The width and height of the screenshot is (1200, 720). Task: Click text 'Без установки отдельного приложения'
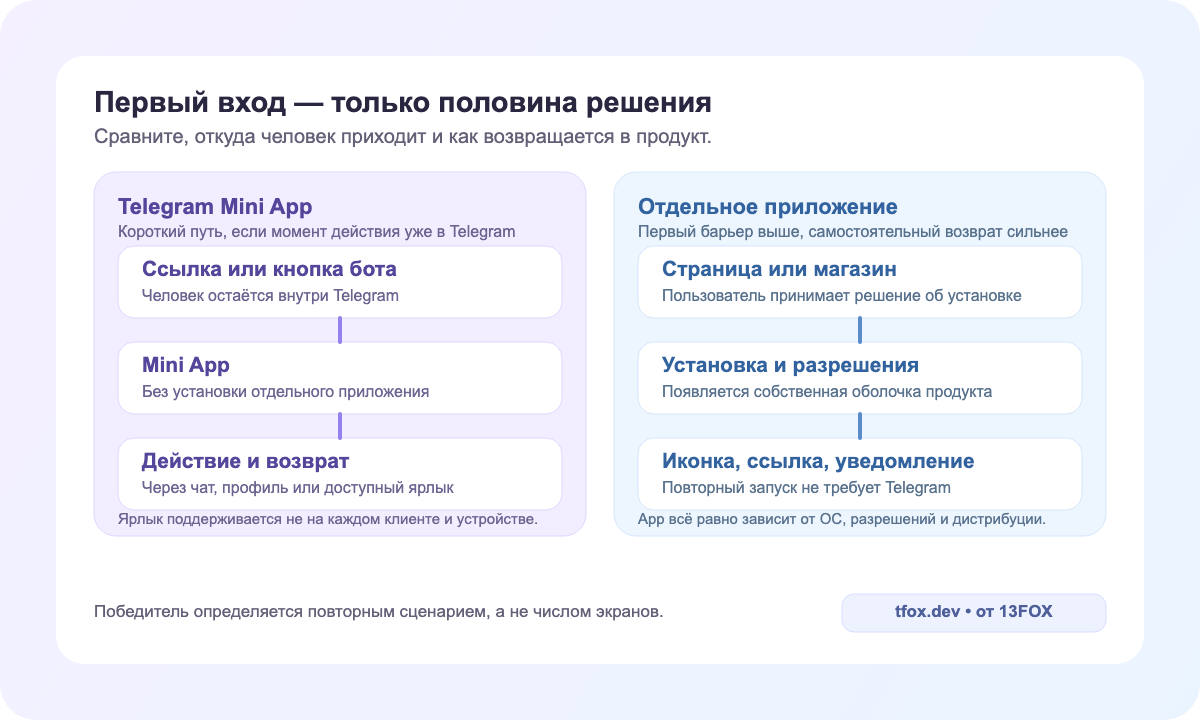point(286,392)
